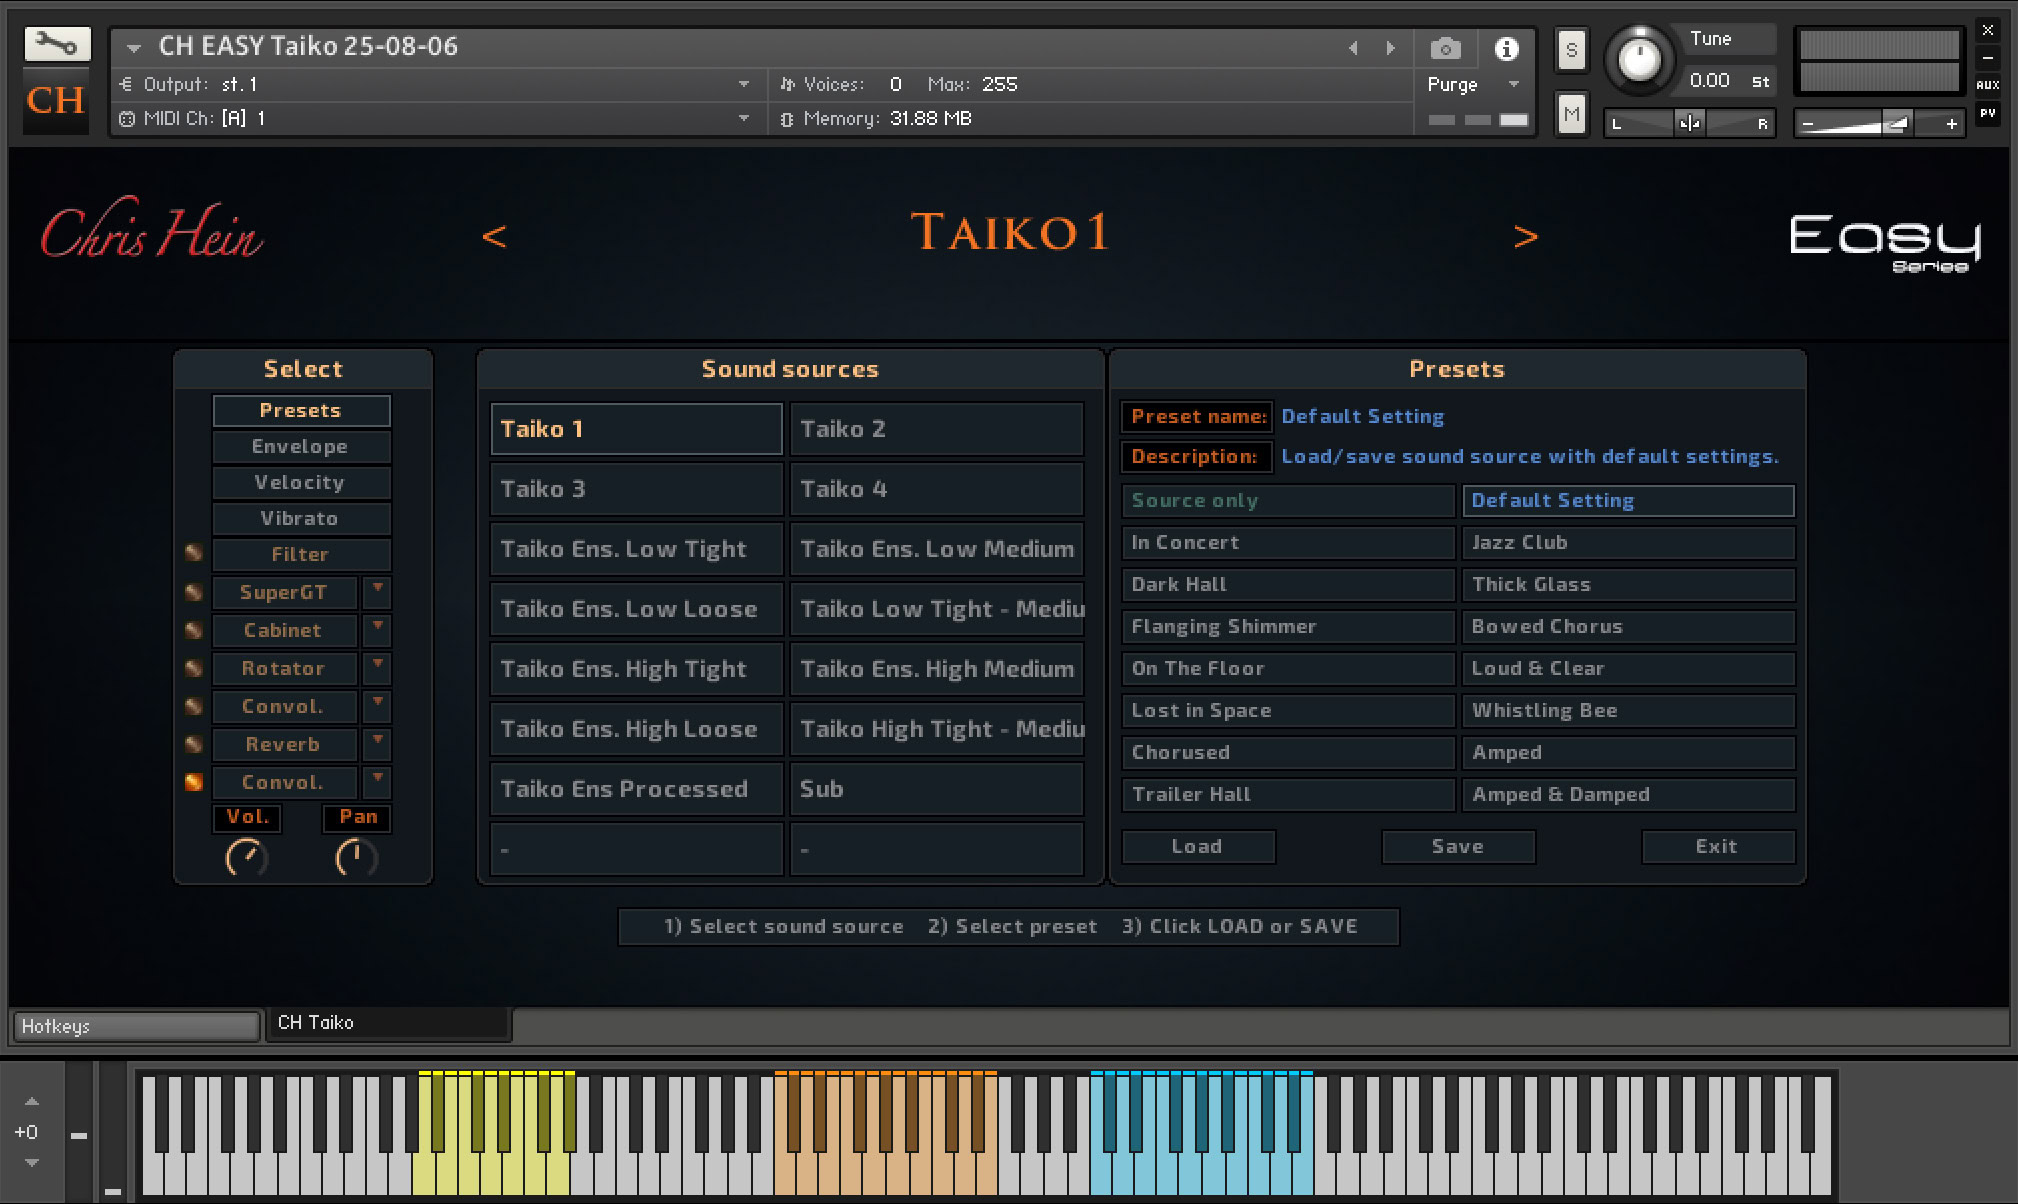Click the memory icon
The width and height of the screenshot is (2018, 1204).
coord(788,118)
